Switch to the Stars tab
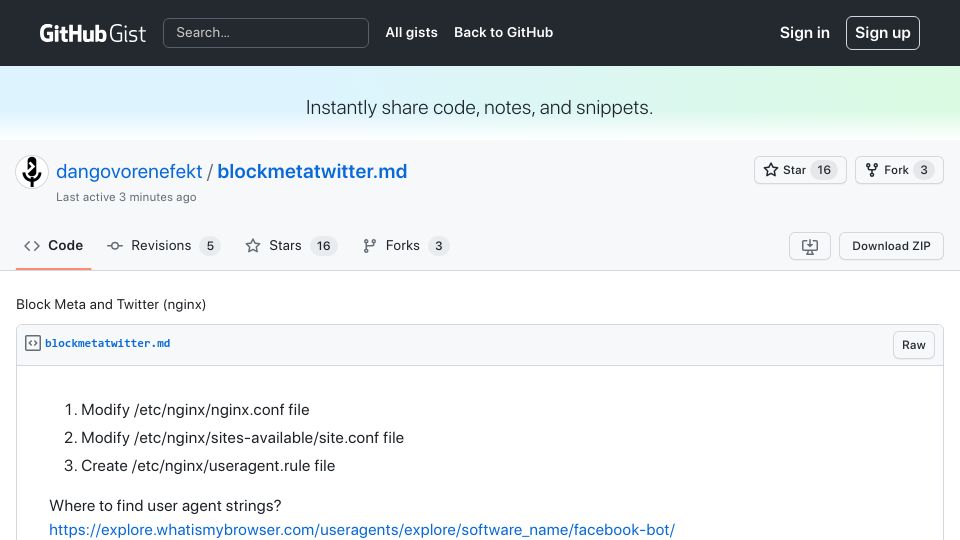Image resolution: width=960 pixels, height=540 pixels. tap(291, 246)
